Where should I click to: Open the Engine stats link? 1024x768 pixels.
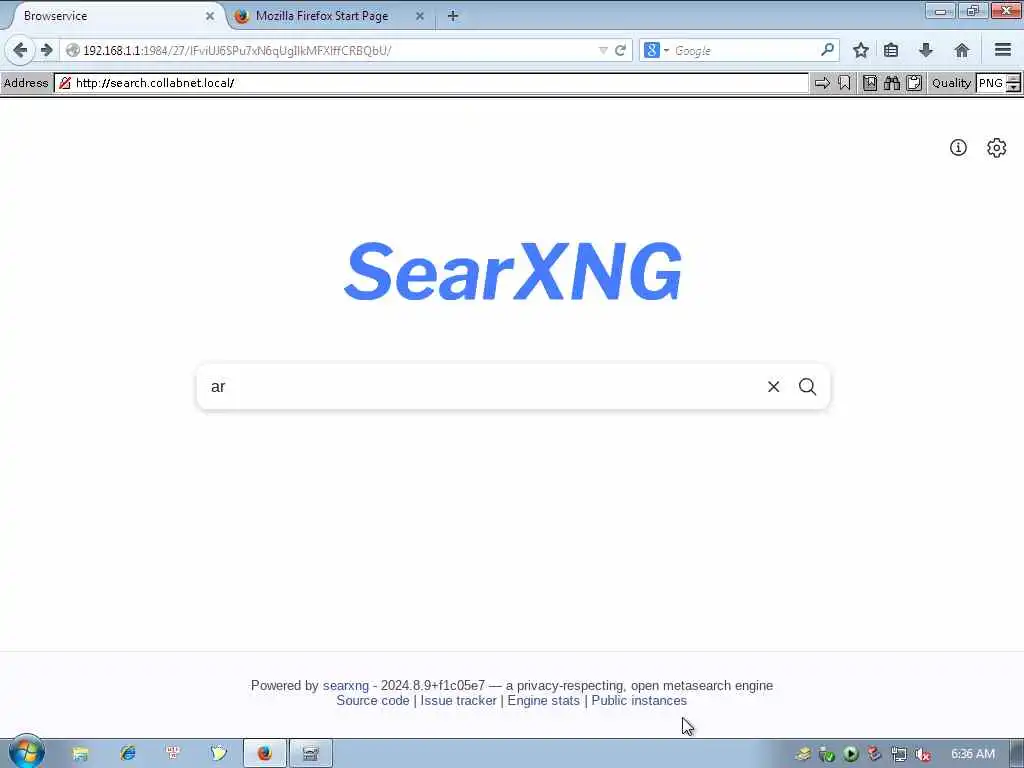(x=543, y=700)
